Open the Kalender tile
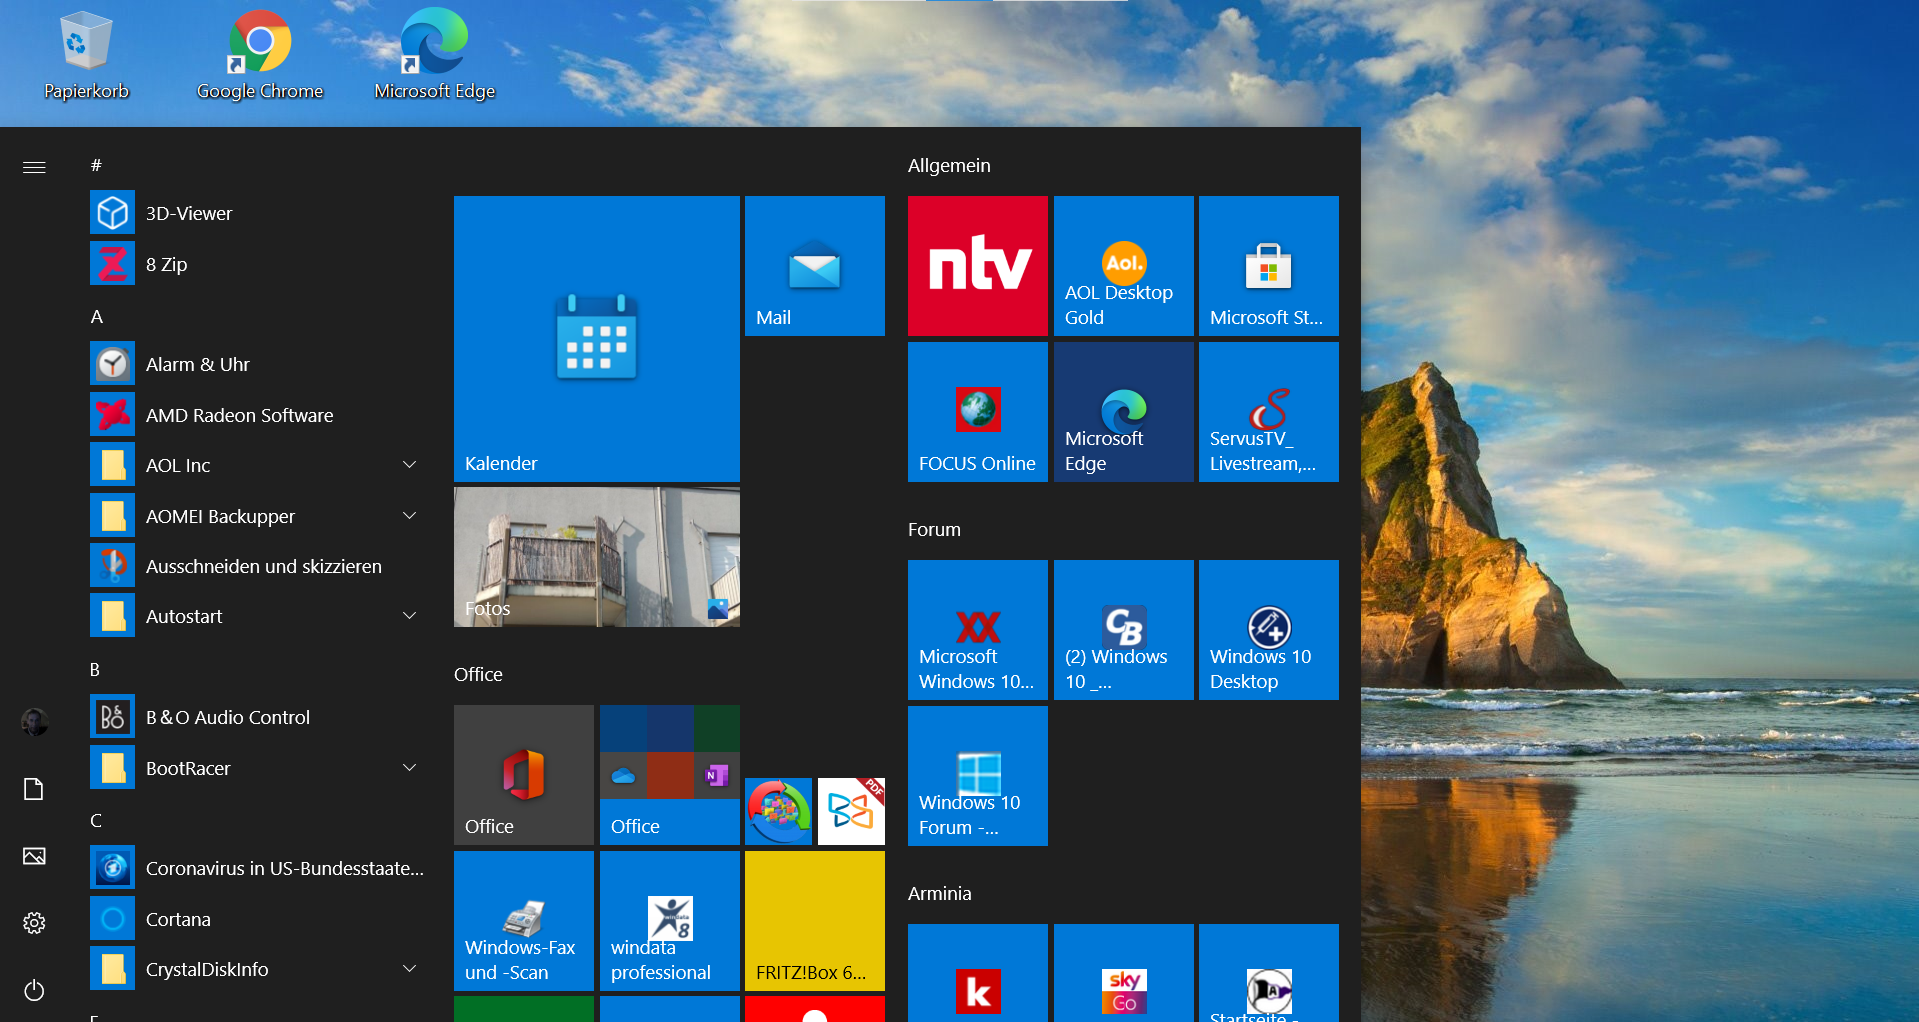1919x1022 pixels. [x=597, y=339]
